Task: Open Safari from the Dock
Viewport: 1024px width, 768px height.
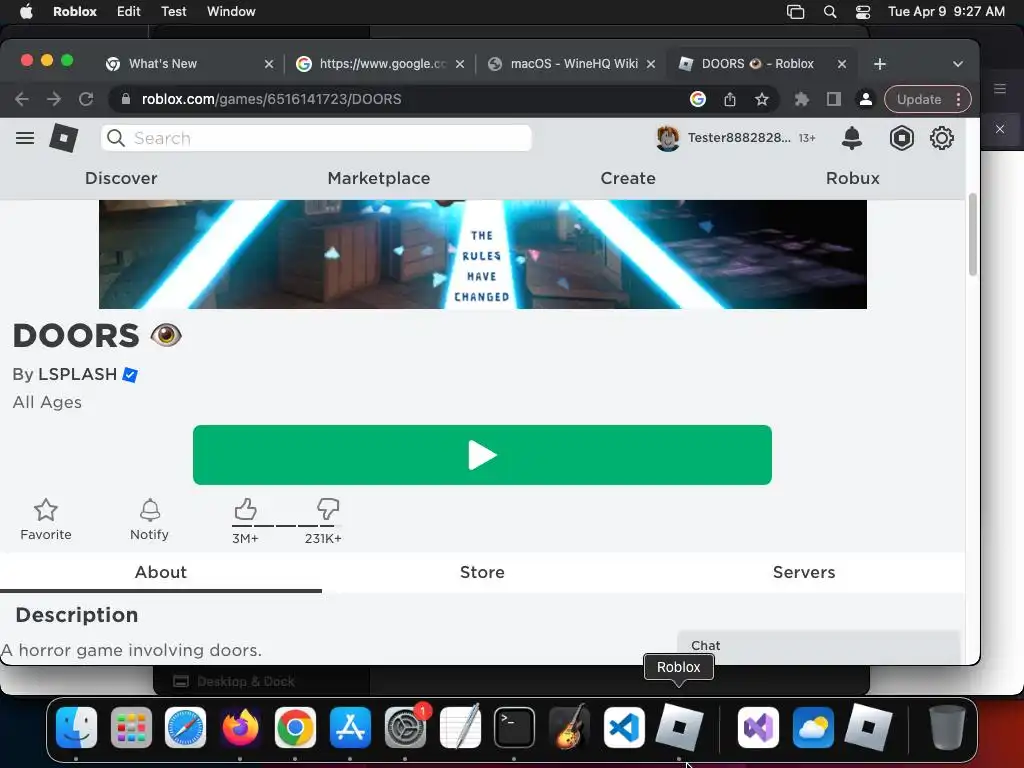Action: coord(185,728)
